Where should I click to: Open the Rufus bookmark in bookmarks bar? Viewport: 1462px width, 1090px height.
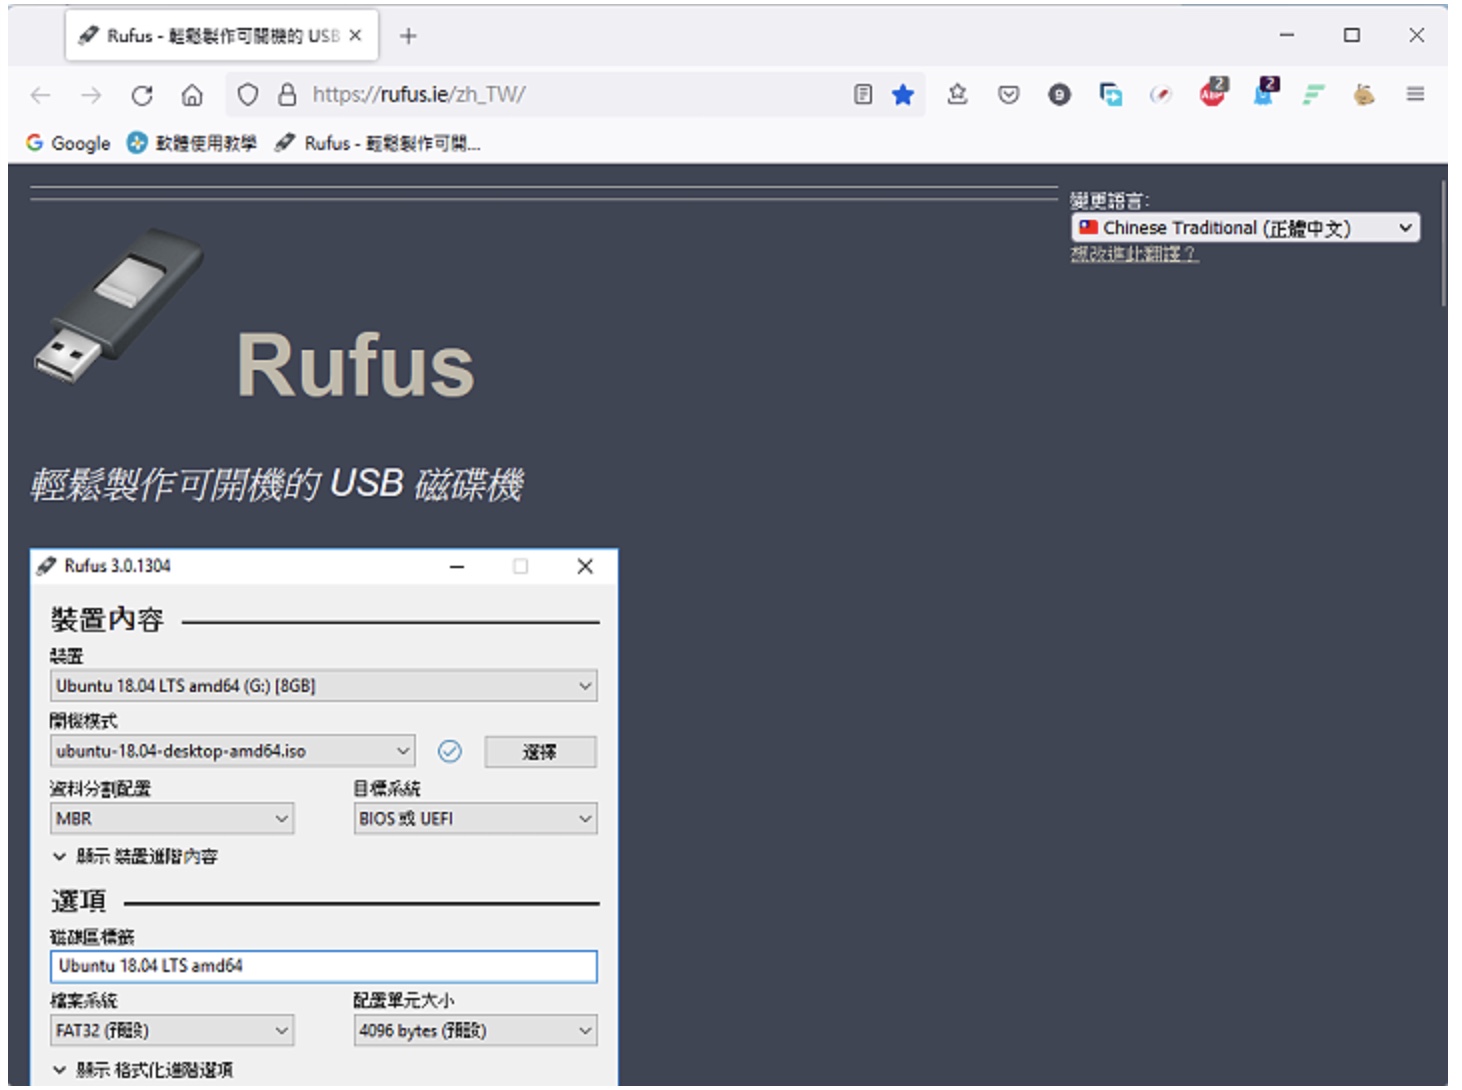(x=378, y=143)
